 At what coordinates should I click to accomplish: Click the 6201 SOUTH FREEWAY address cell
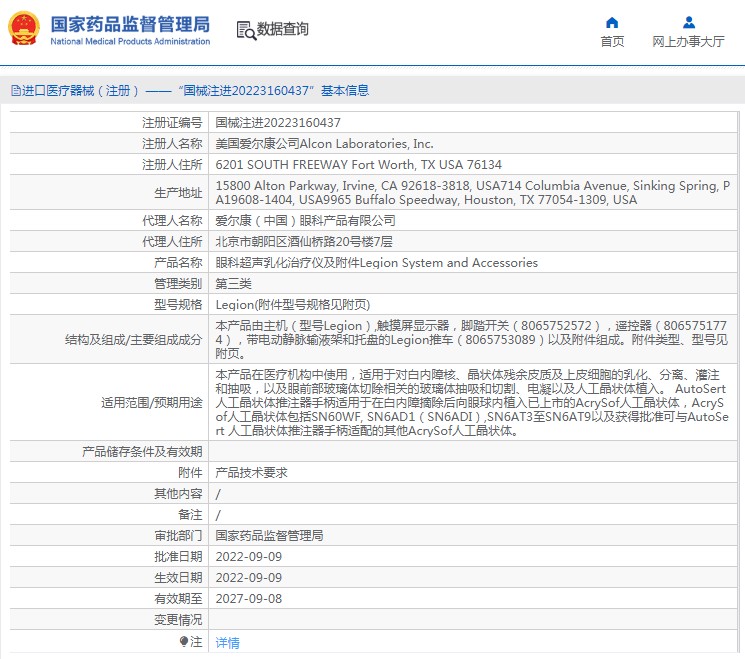[358, 165]
